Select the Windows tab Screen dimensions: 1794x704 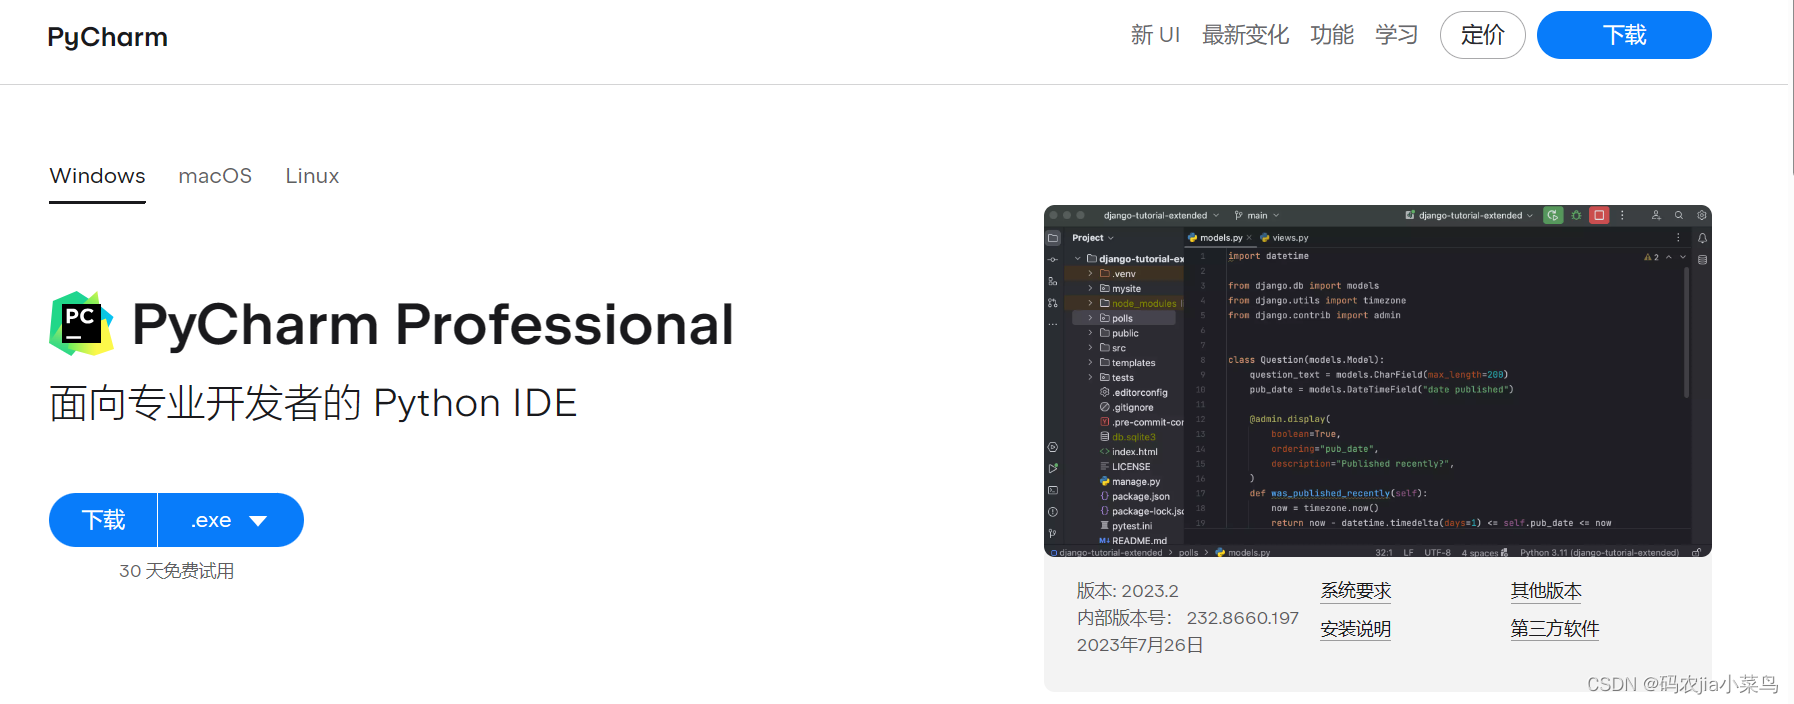97,176
